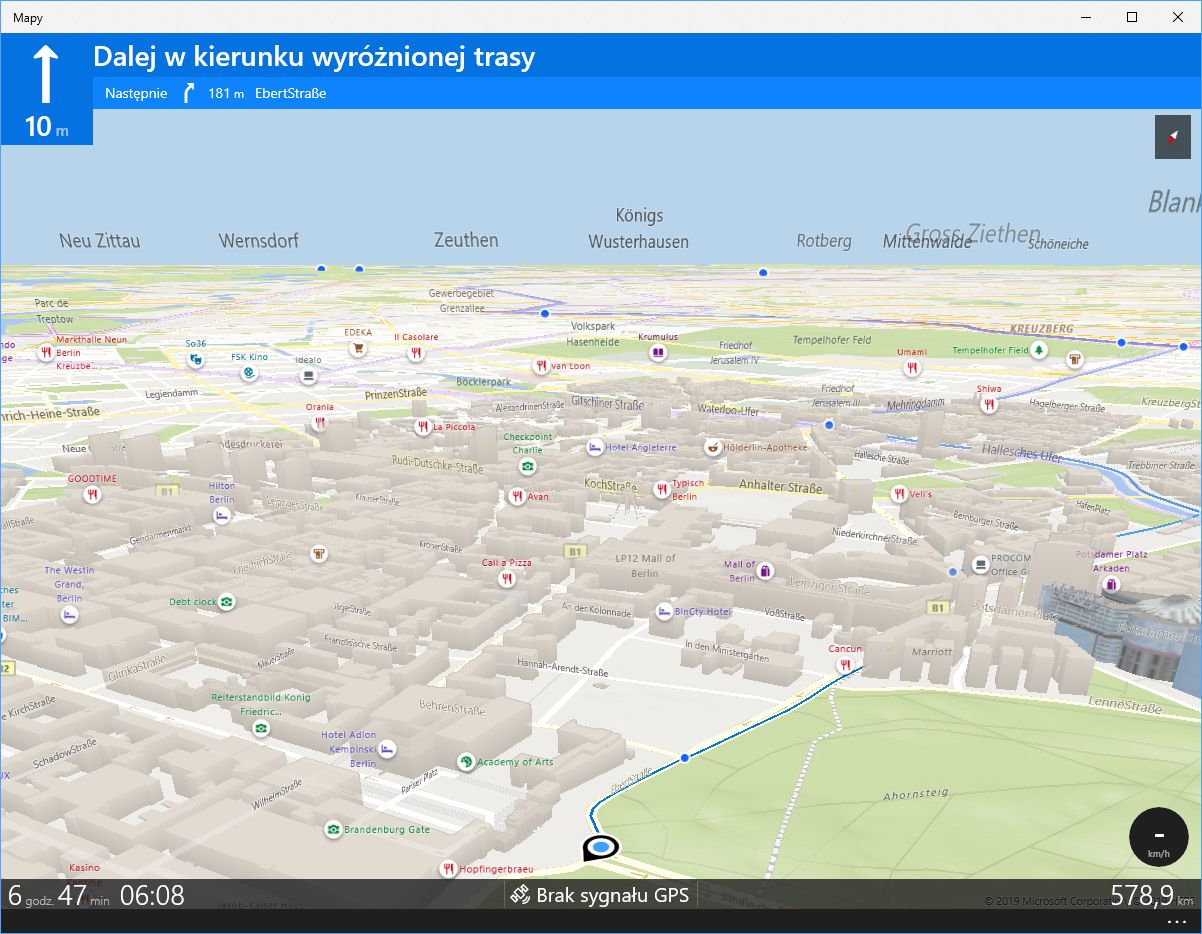Click the La Piccola restaurant icon

click(x=423, y=427)
